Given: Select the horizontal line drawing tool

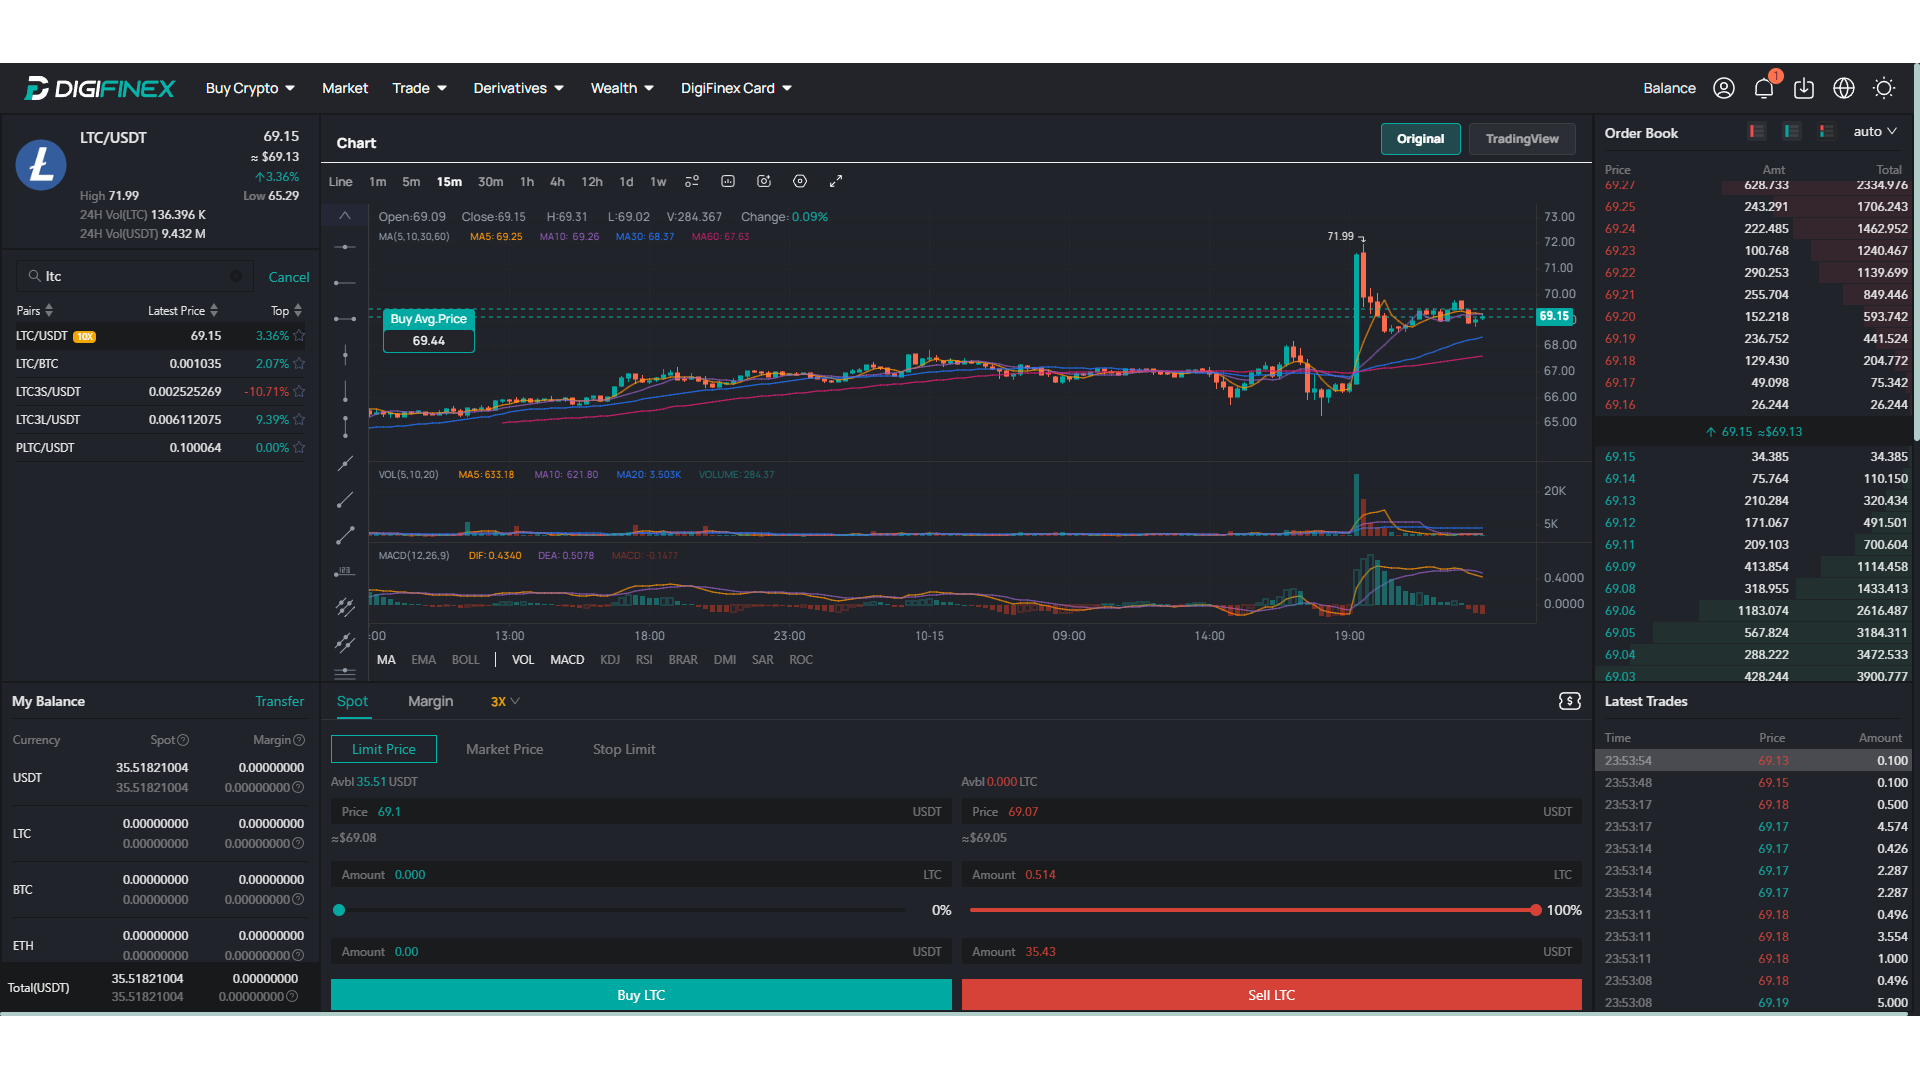Looking at the screenshot, I should click(x=345, y=247).
